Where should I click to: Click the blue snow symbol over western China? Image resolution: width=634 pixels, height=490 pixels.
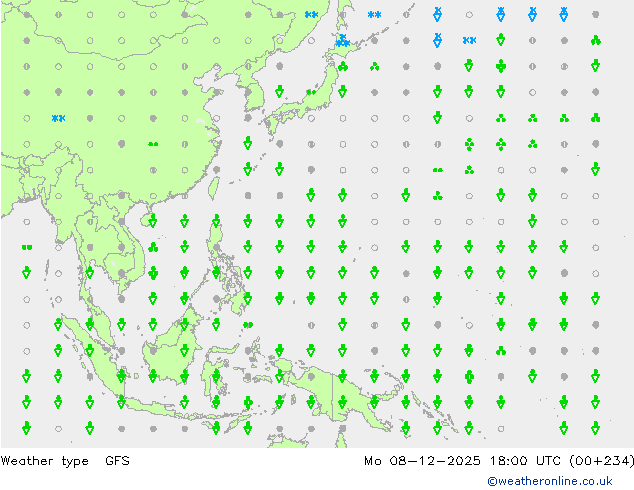59,118
